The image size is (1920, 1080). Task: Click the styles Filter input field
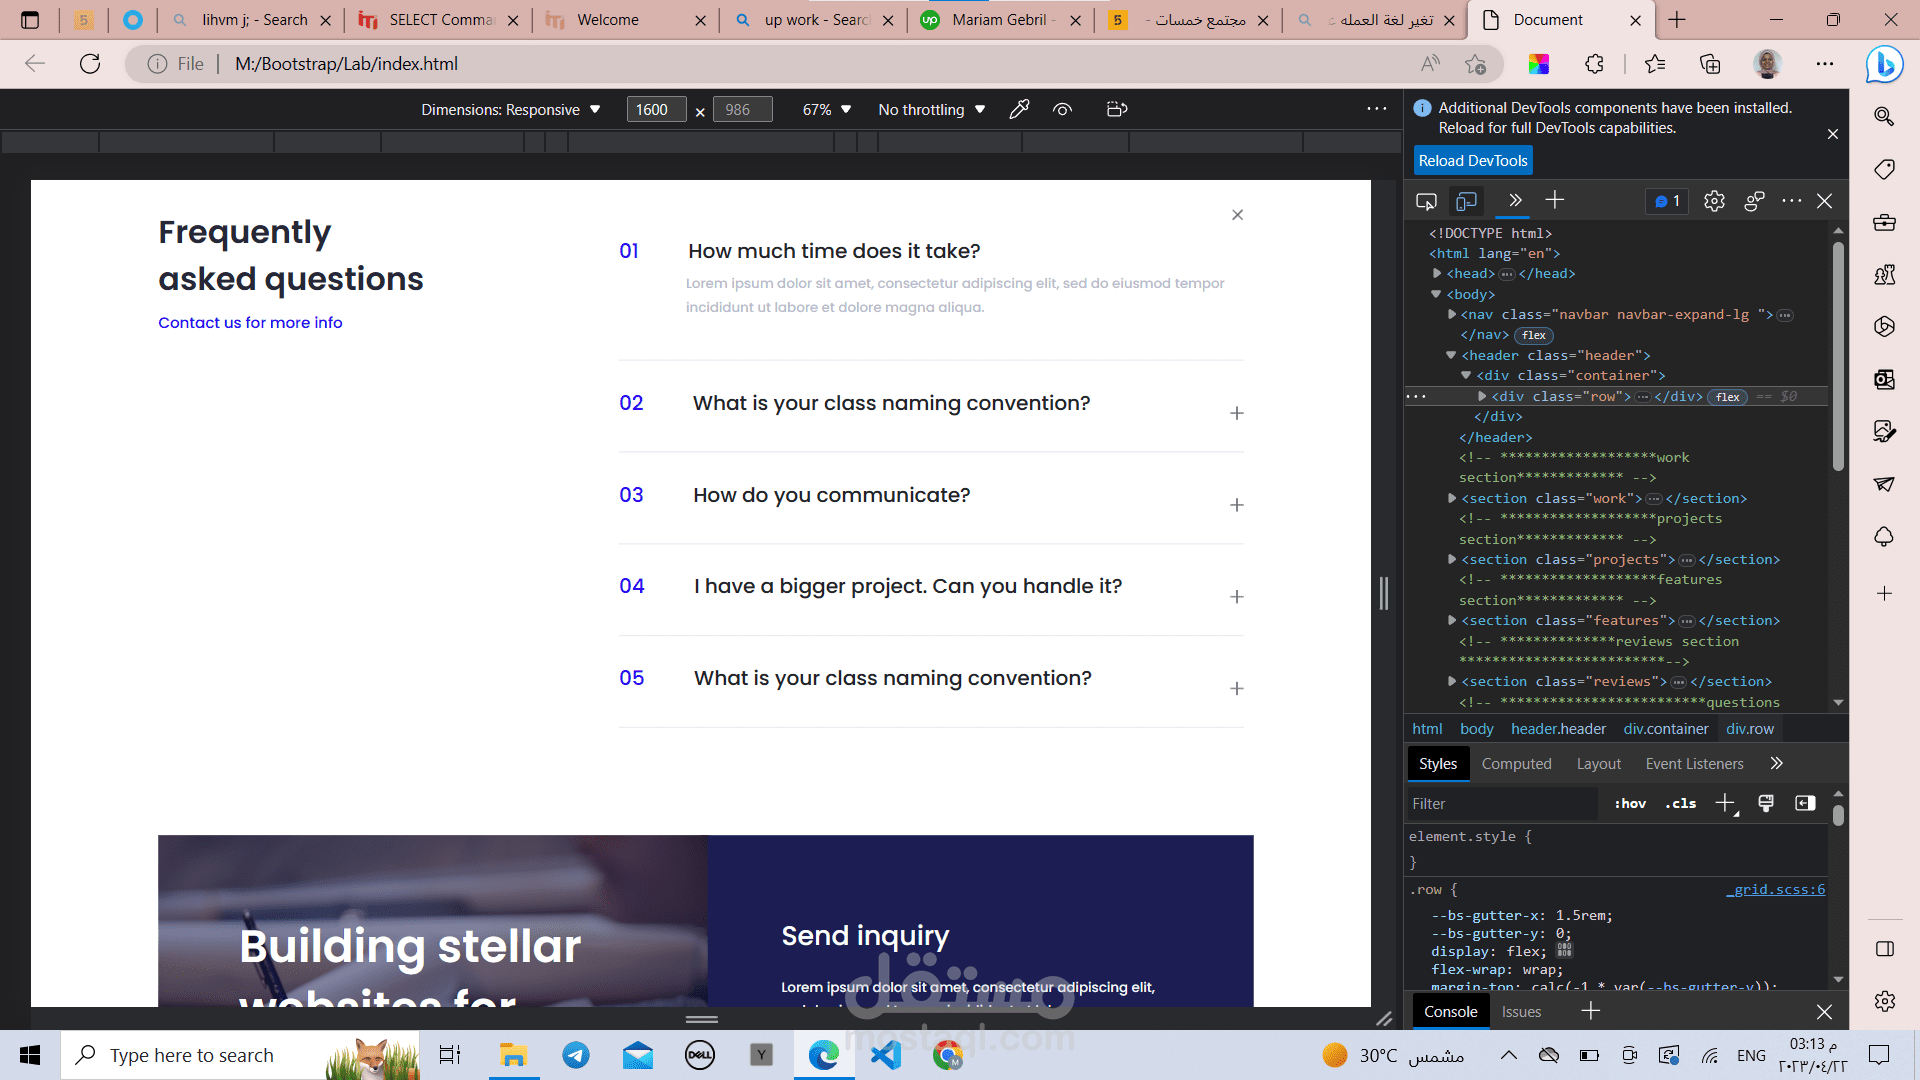(1500, 803)
